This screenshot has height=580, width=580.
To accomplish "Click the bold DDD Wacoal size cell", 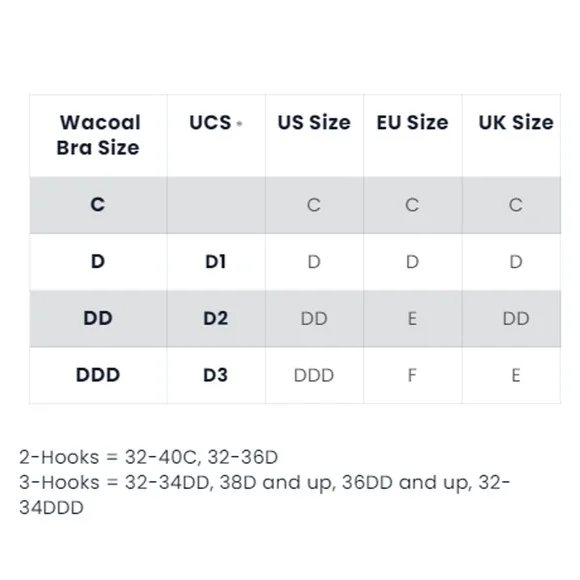I will [98, 375].
